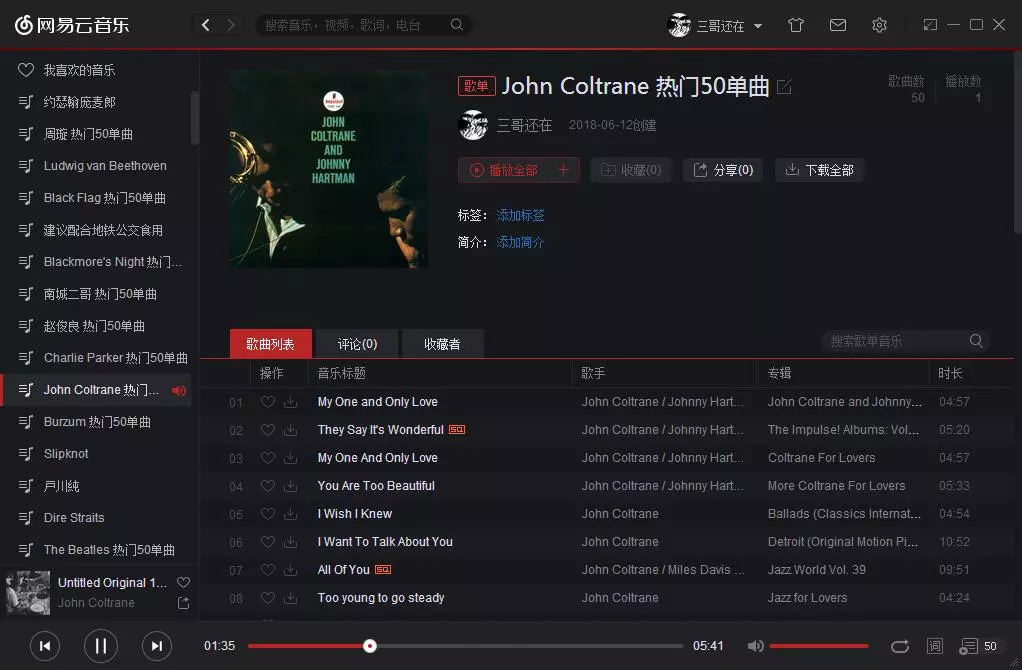Open playlist creator 三哥还在 profile

point(525,125)
